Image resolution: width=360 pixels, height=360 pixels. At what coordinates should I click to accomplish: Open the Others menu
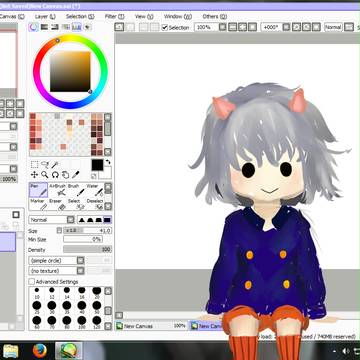coord(215,16)
